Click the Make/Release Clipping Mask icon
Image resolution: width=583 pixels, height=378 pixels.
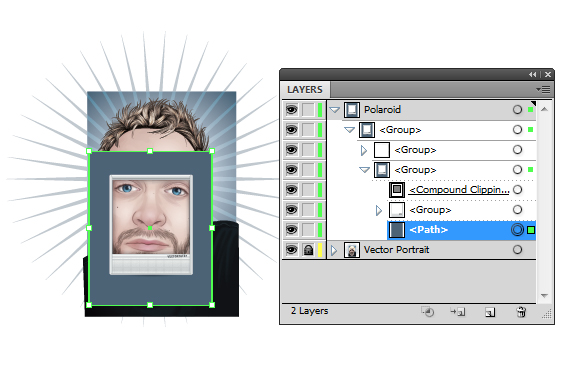click(428, 312)
